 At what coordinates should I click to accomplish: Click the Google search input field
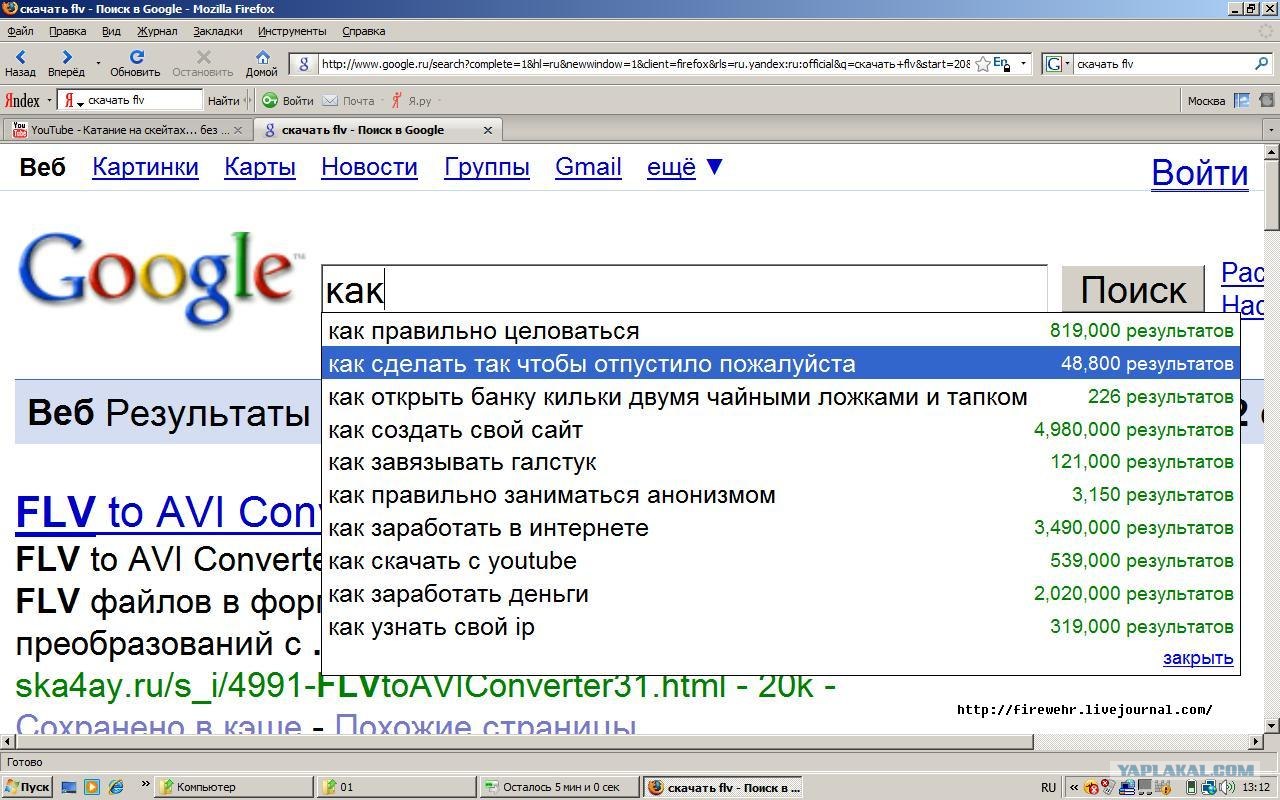(x=684, y=290)
